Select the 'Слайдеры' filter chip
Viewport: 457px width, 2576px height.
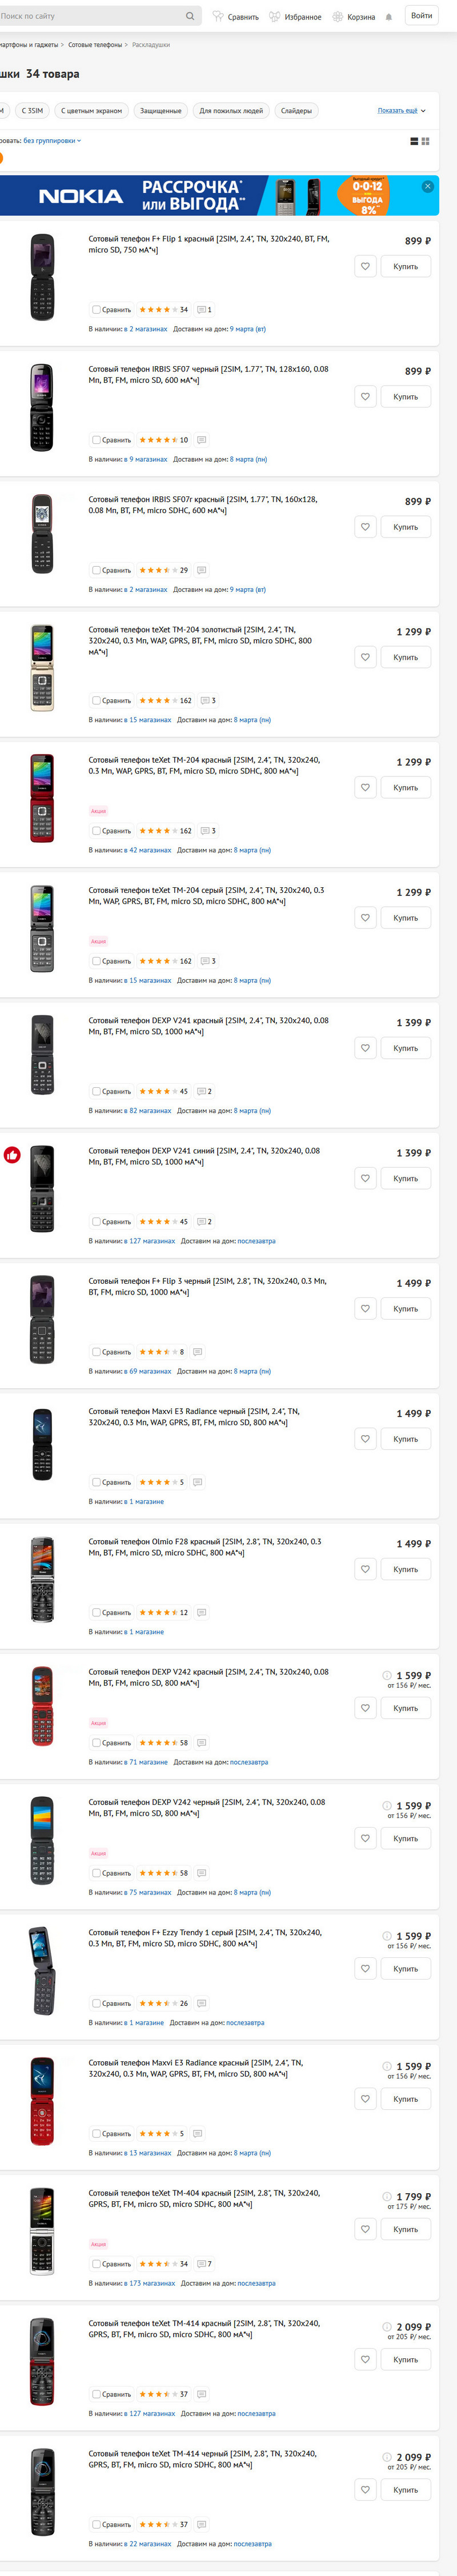coord(296,111)
